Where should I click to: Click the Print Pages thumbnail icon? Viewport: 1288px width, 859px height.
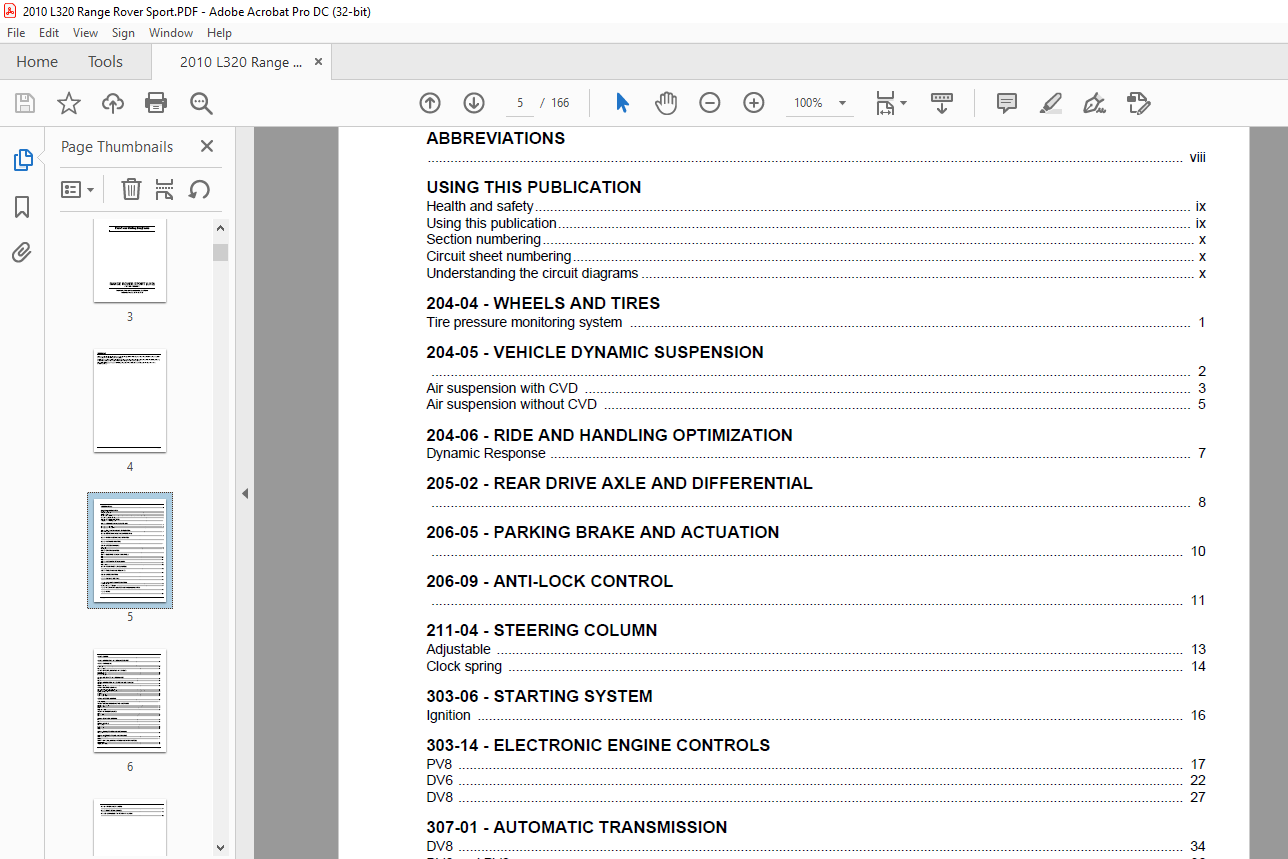165,189
